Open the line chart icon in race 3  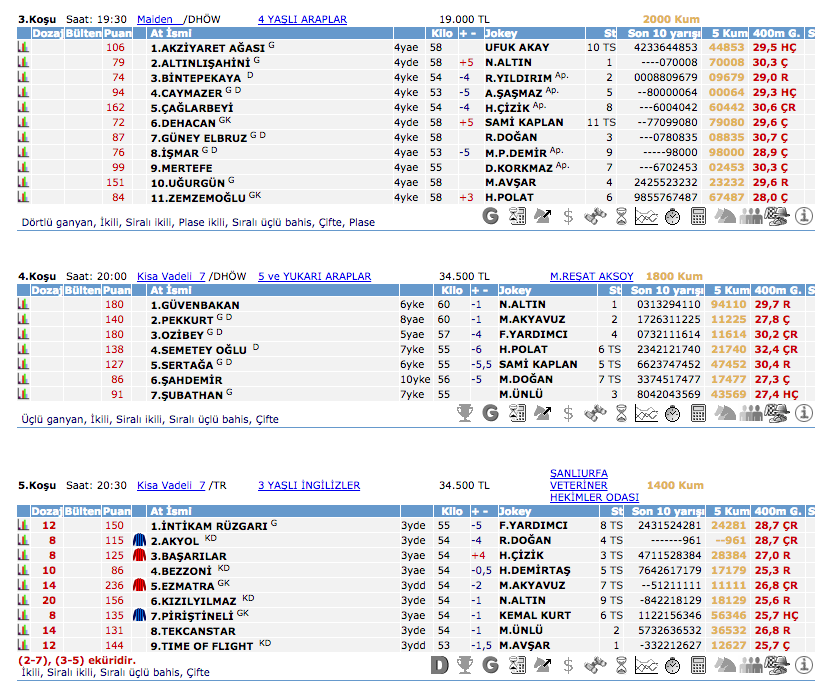pos(646,215)
